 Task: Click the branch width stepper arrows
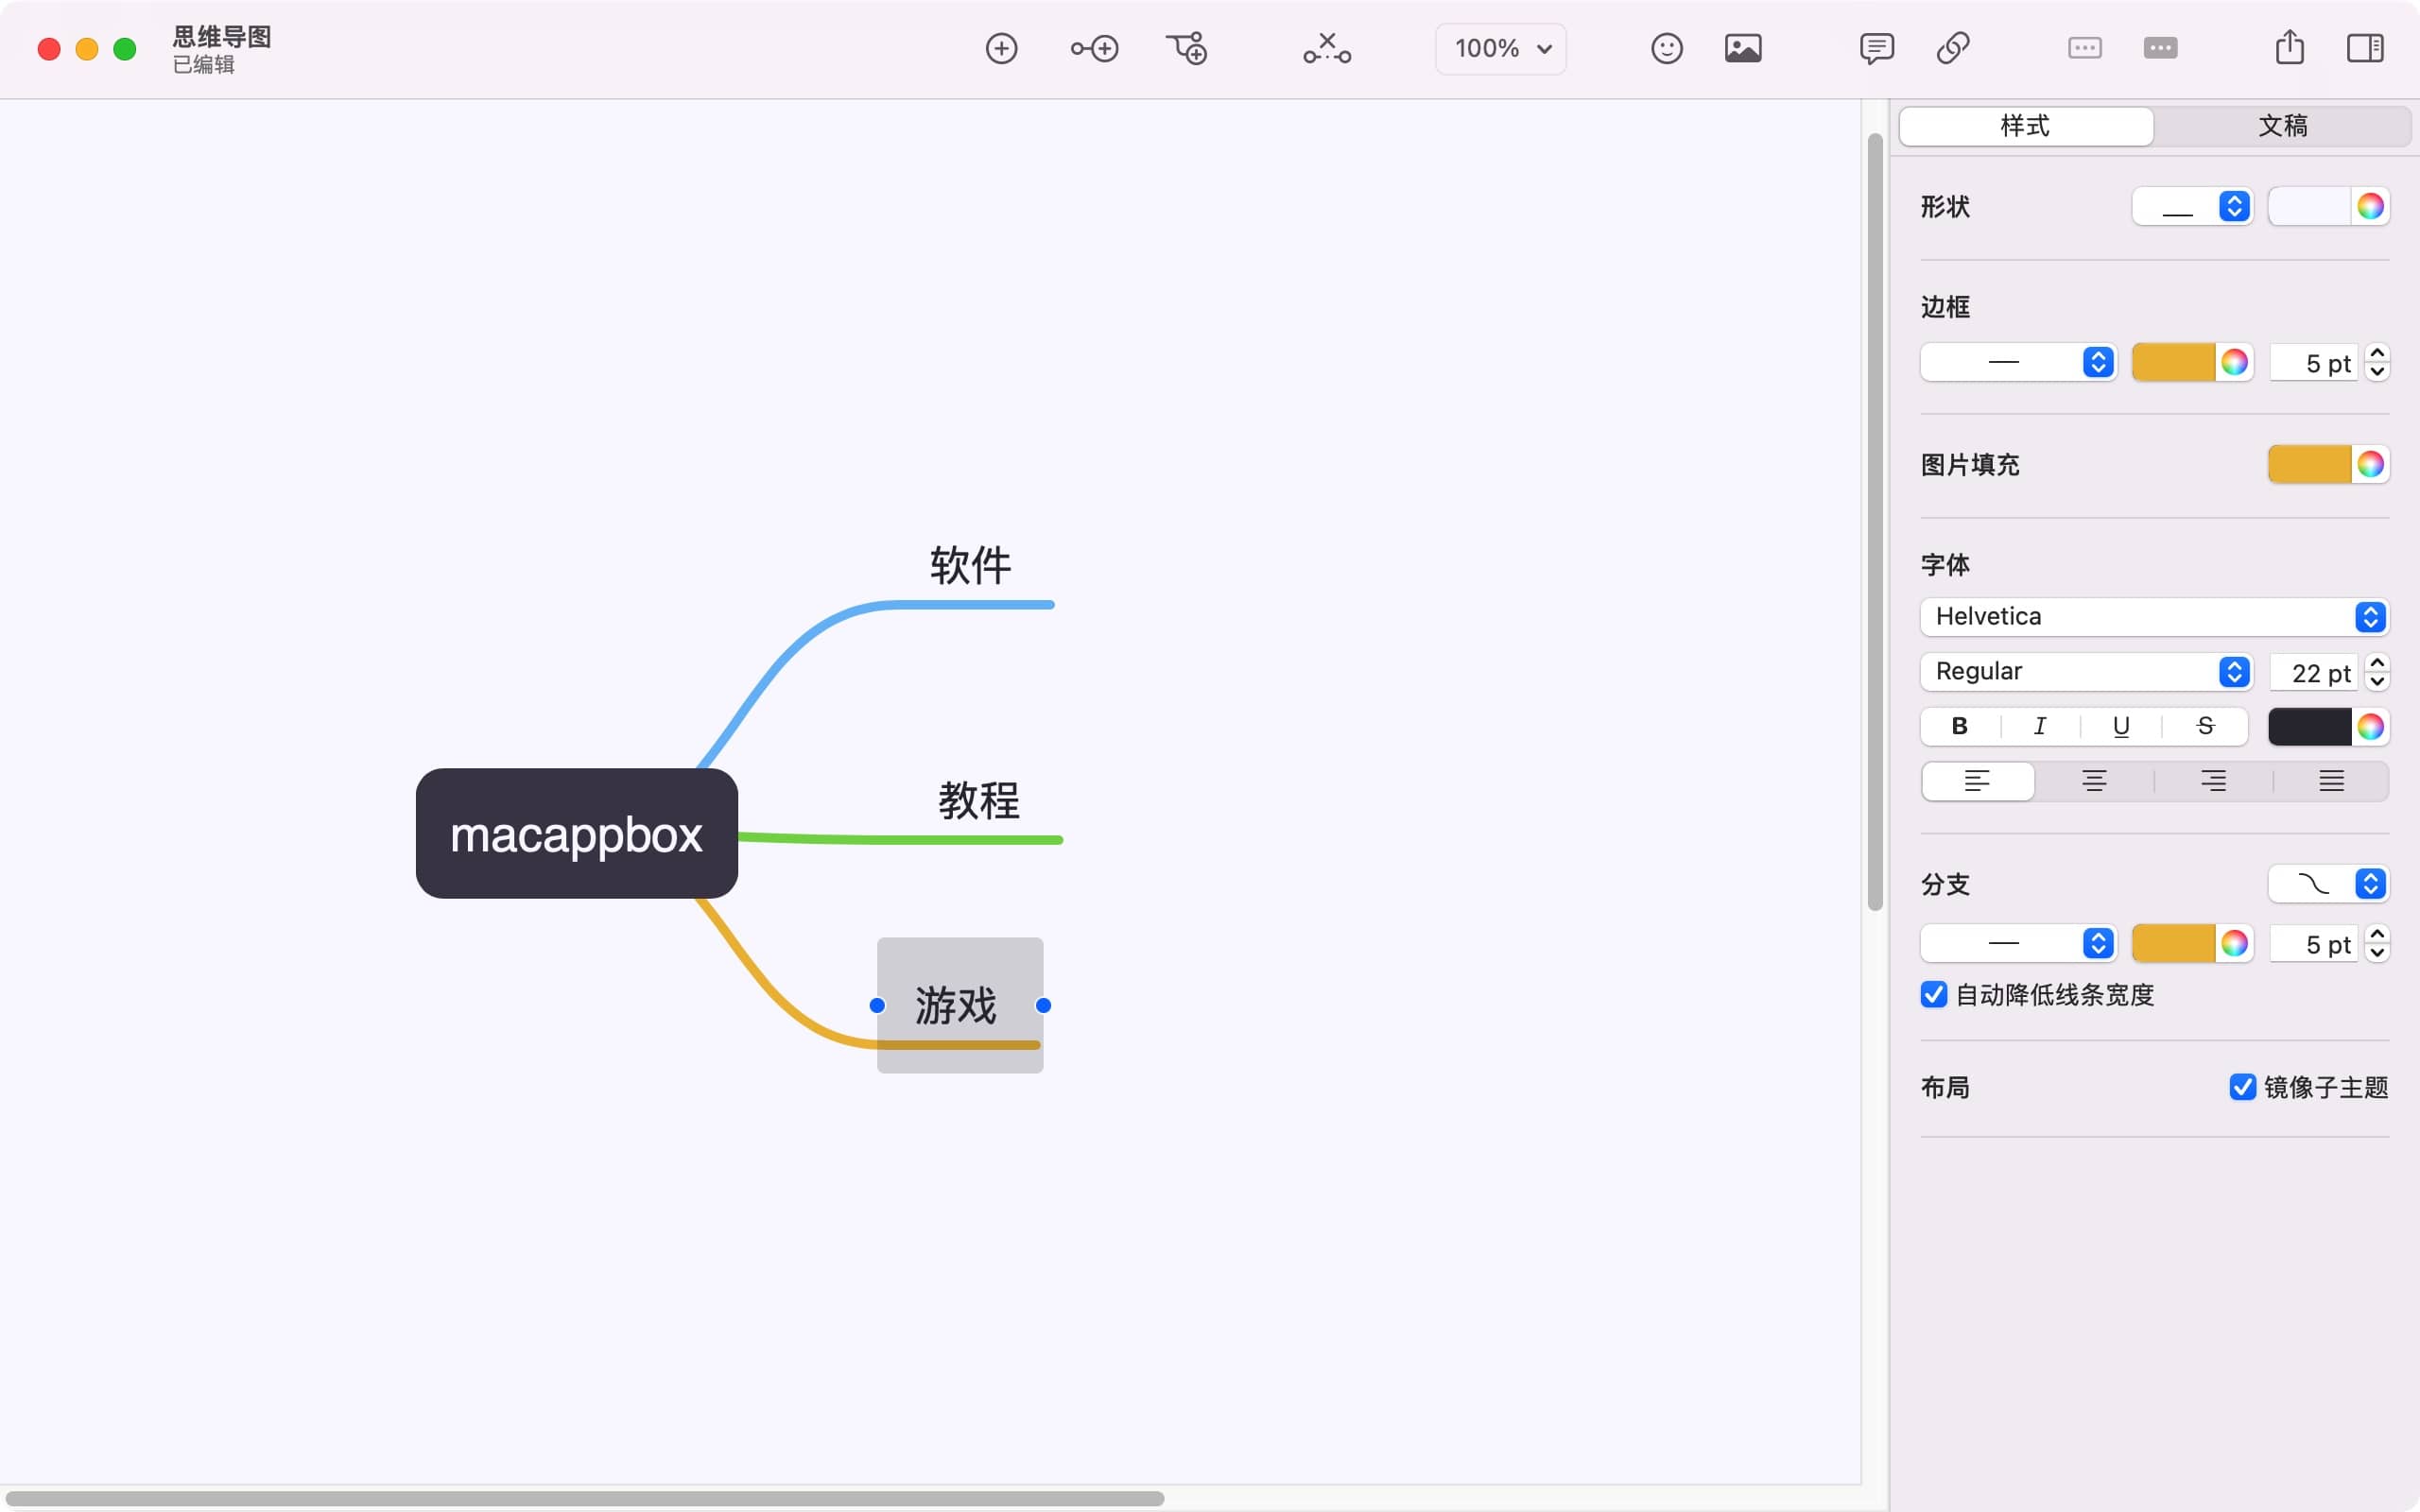click(2377, 943)
